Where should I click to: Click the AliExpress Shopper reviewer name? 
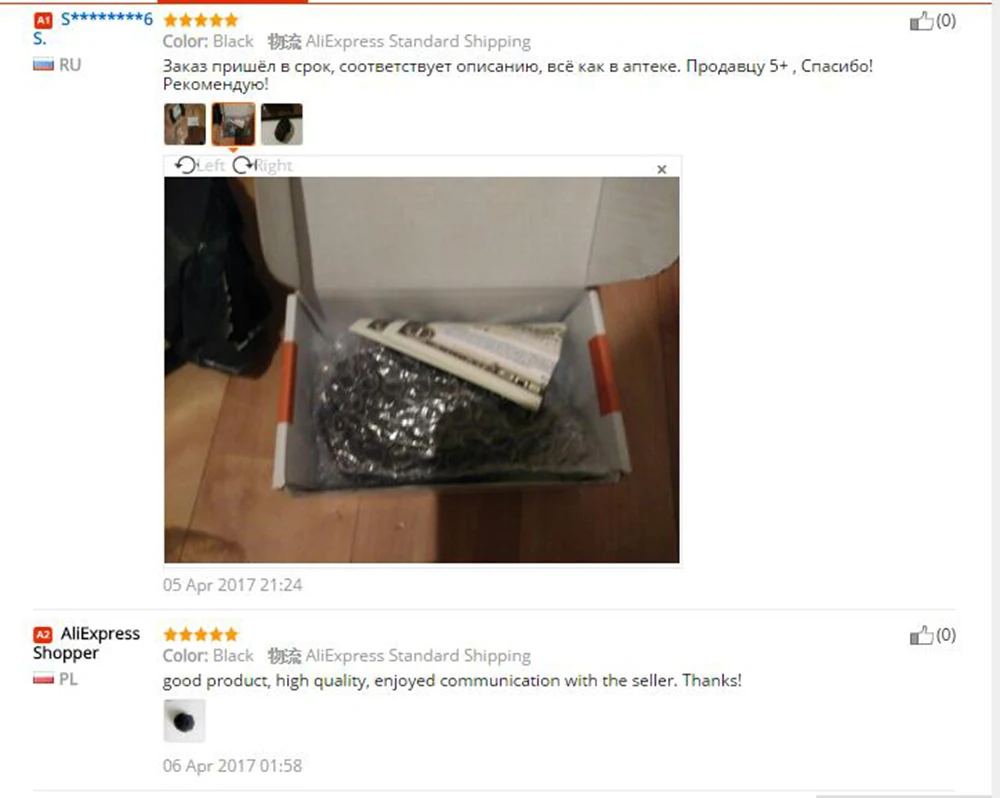tap(87, 643)
